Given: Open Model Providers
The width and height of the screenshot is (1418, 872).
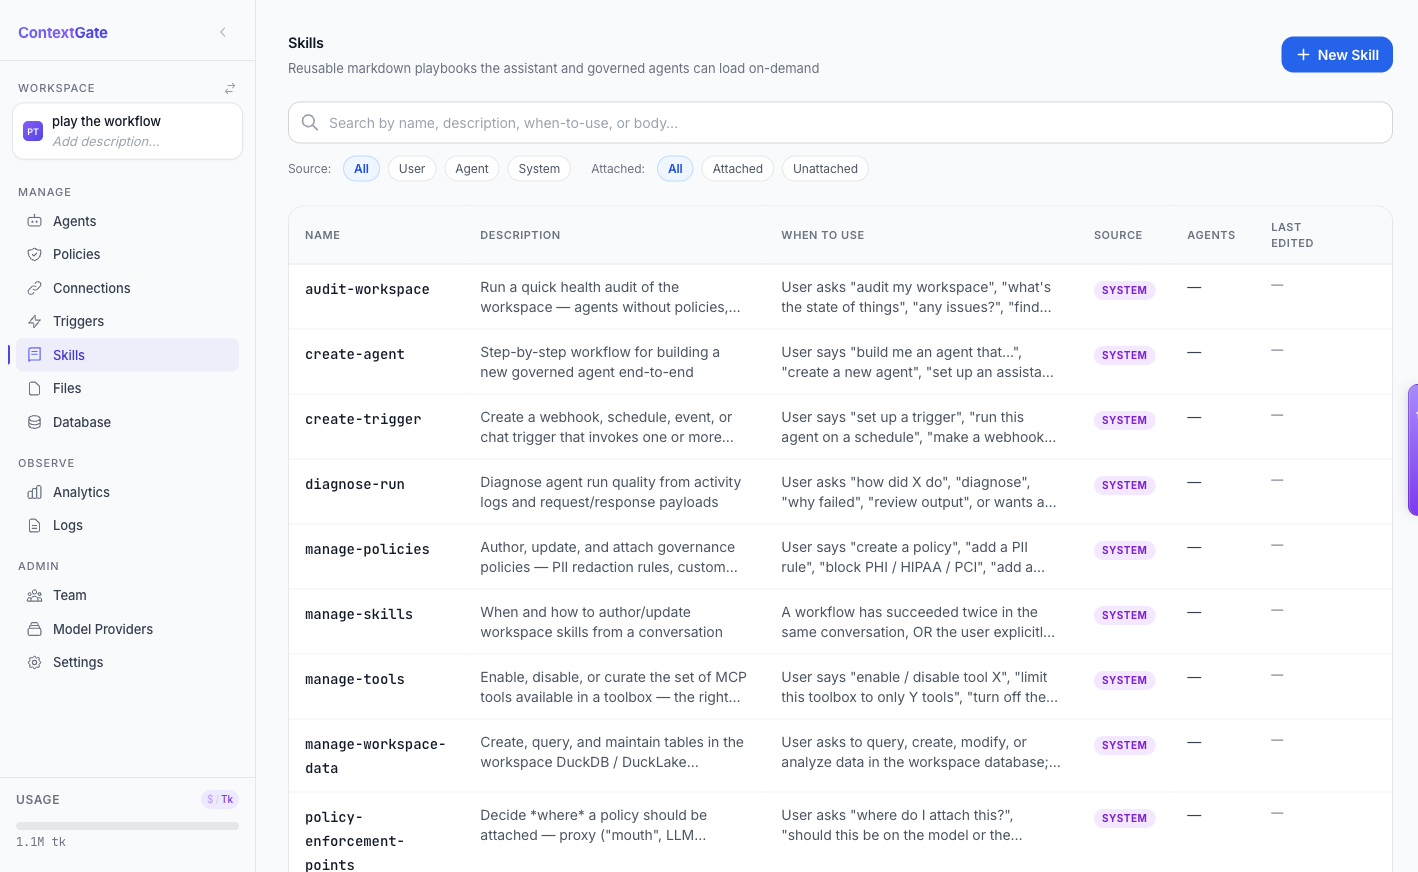Looking at the screenshot, I should pyautogui.click(x=127, y=629).
